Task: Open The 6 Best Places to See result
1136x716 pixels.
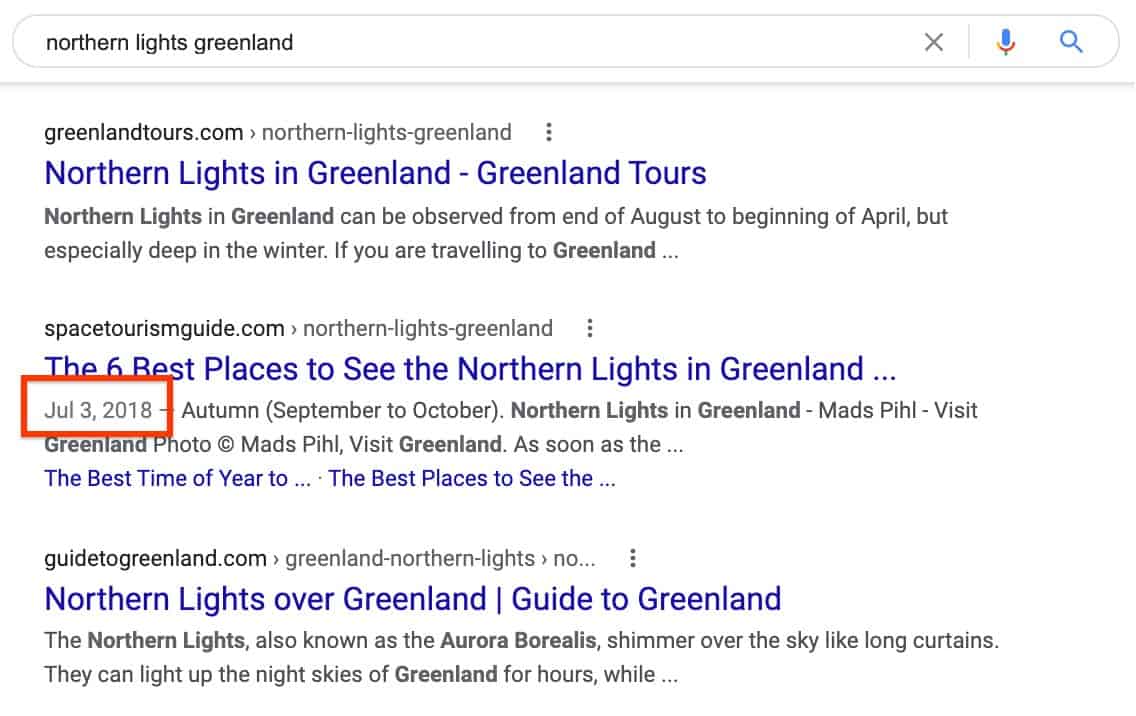Action: (470, 369)
